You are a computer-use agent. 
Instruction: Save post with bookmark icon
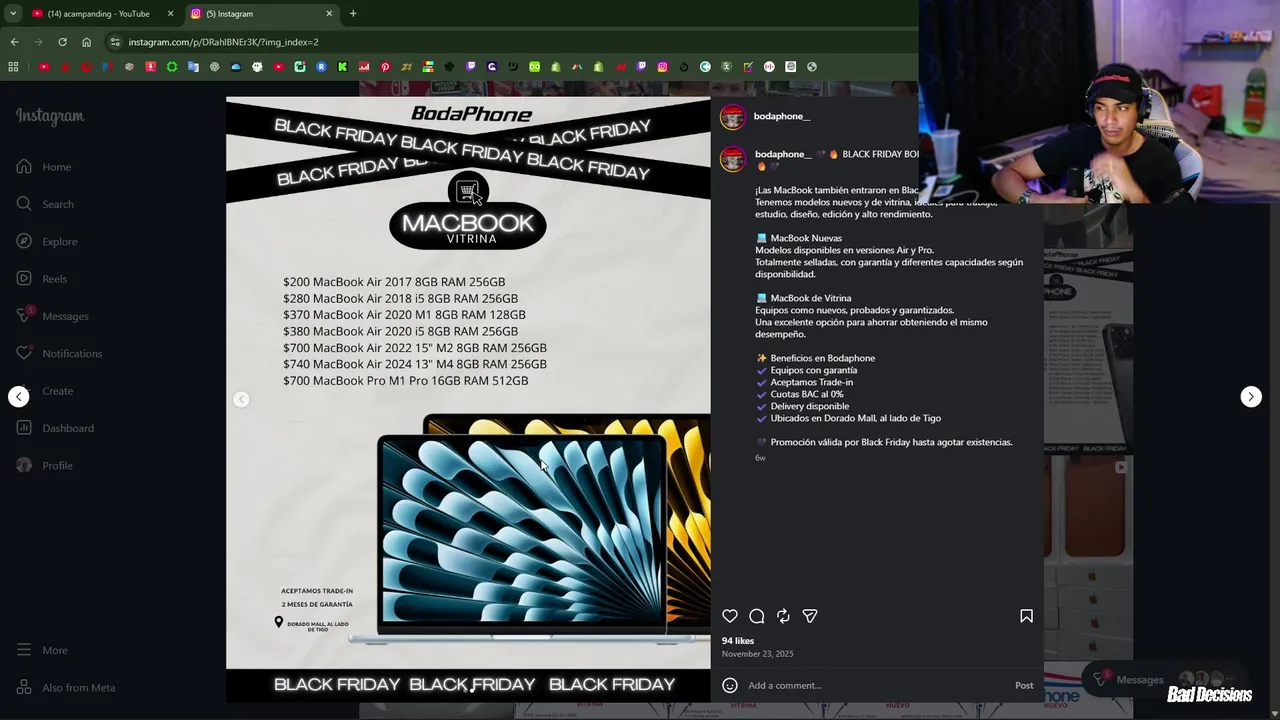[1026, 616]
